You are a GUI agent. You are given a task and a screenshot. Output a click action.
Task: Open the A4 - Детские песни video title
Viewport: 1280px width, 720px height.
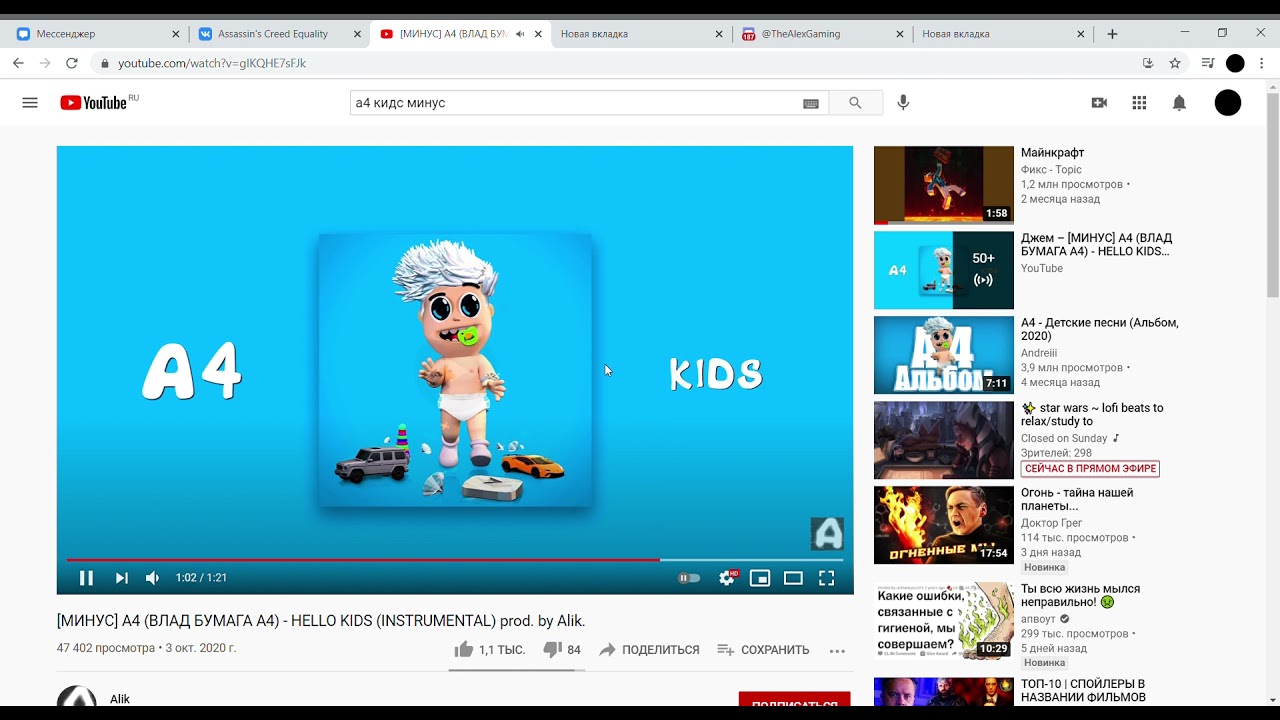pyautogui.click(x=1099, y=329)
